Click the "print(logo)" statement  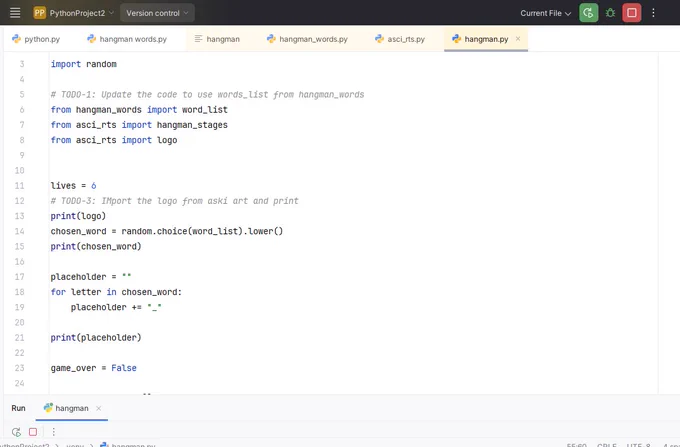click(78, 216)
